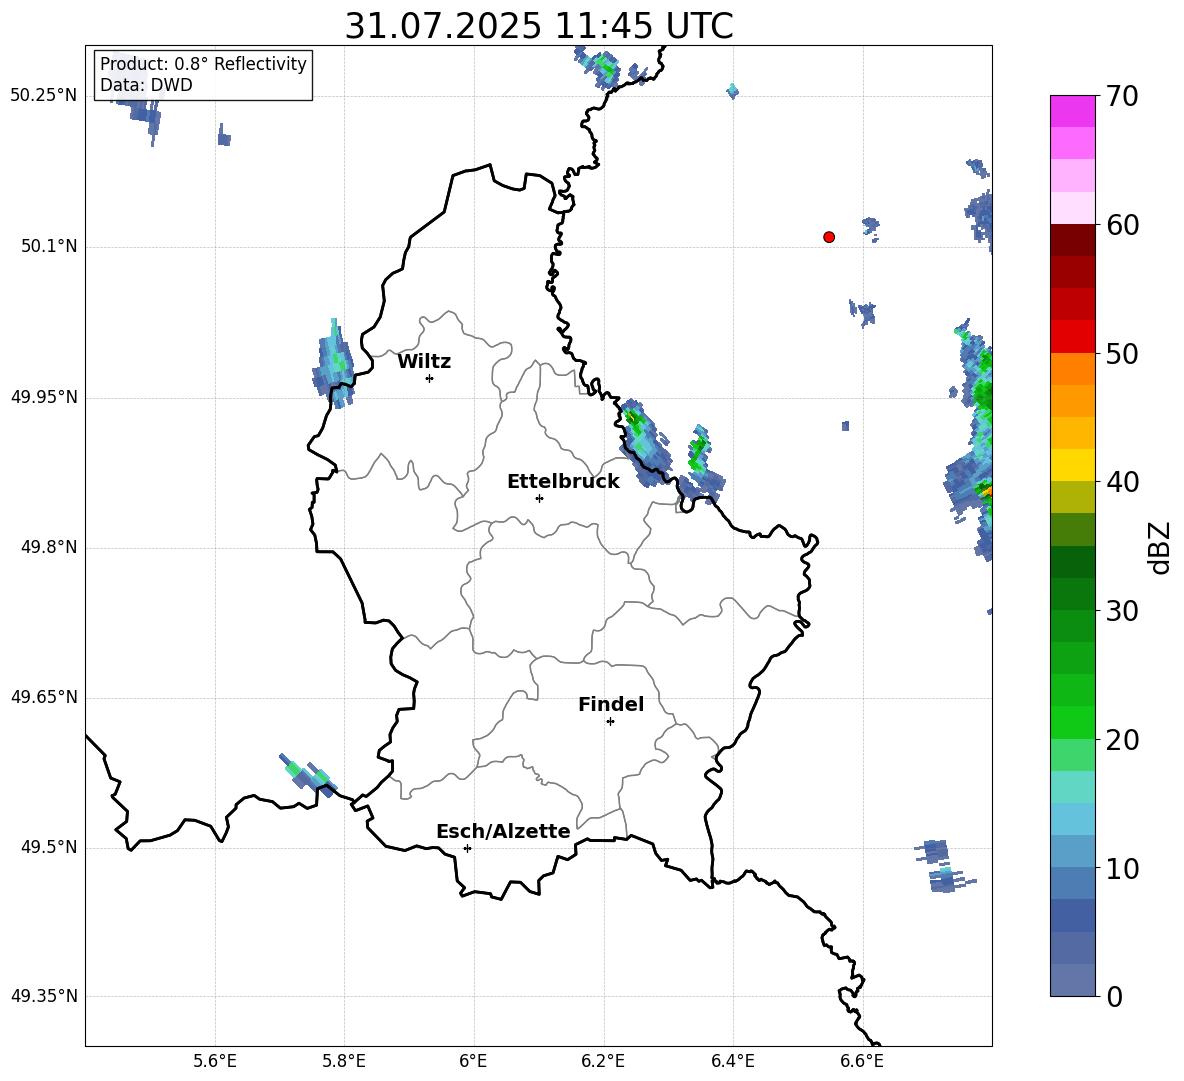Click the '6°E' longitude label

tap(473, 1061)
